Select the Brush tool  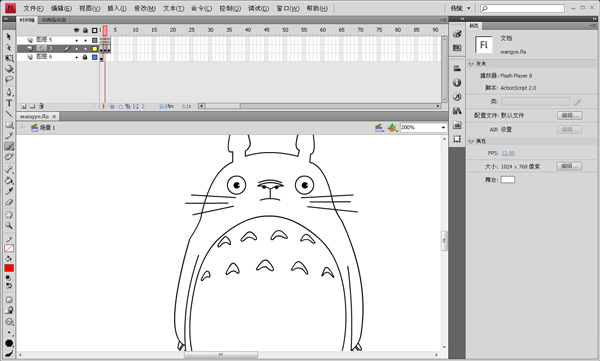[x=9, y=146]
